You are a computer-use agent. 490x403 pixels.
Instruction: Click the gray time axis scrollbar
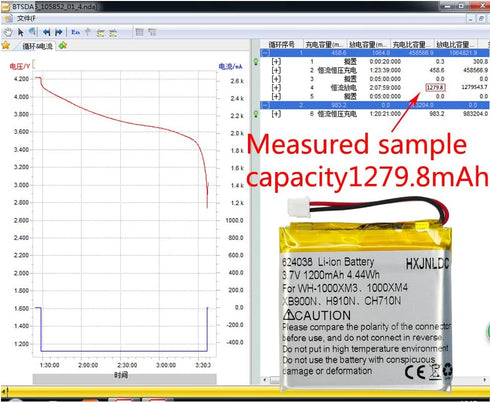click(124, 378)
